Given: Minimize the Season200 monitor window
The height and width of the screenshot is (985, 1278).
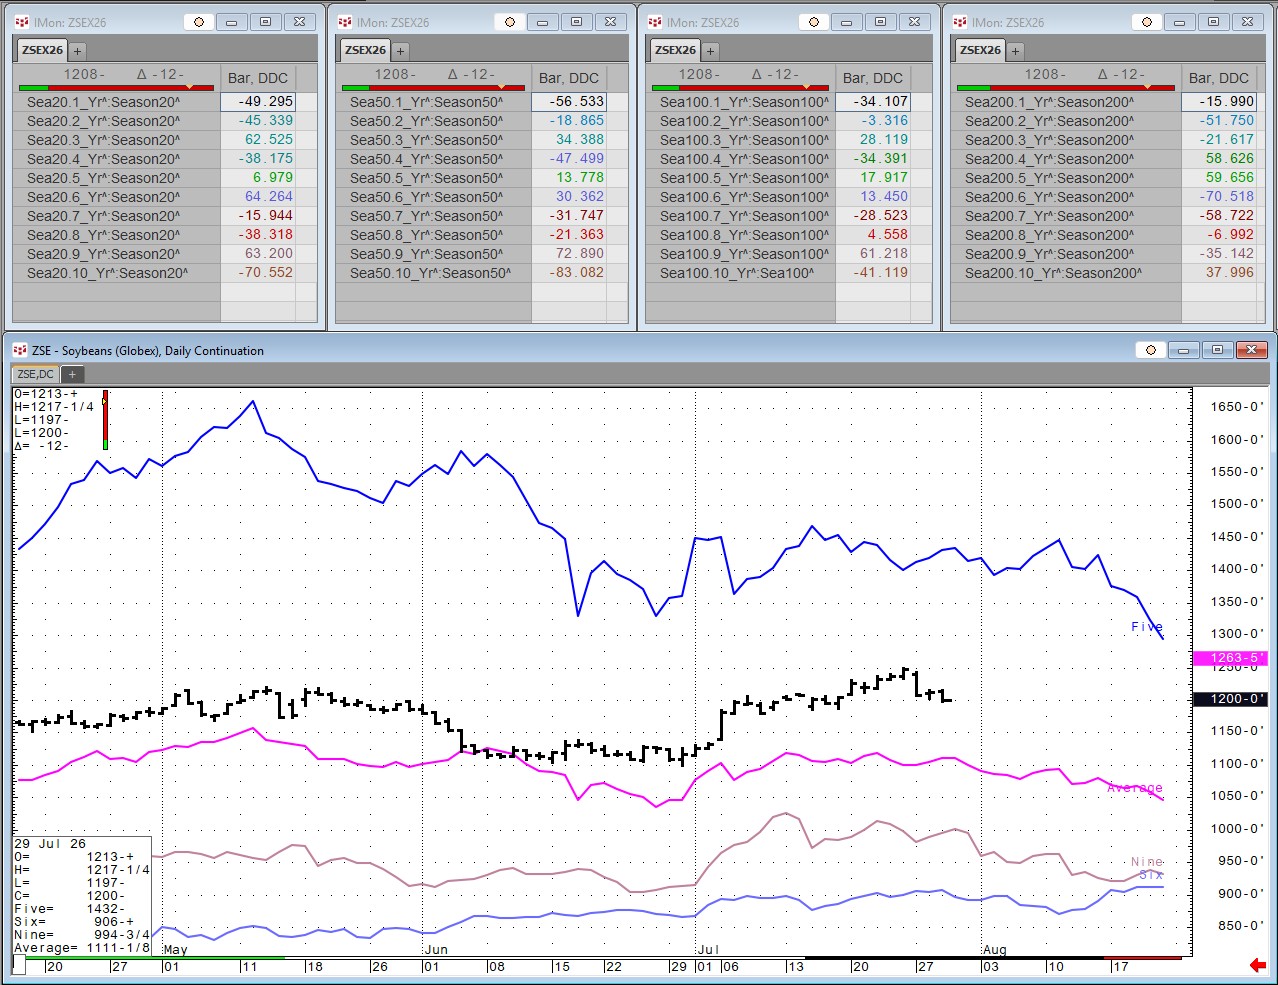Looking at the screenshot, I should [1180, 22].
